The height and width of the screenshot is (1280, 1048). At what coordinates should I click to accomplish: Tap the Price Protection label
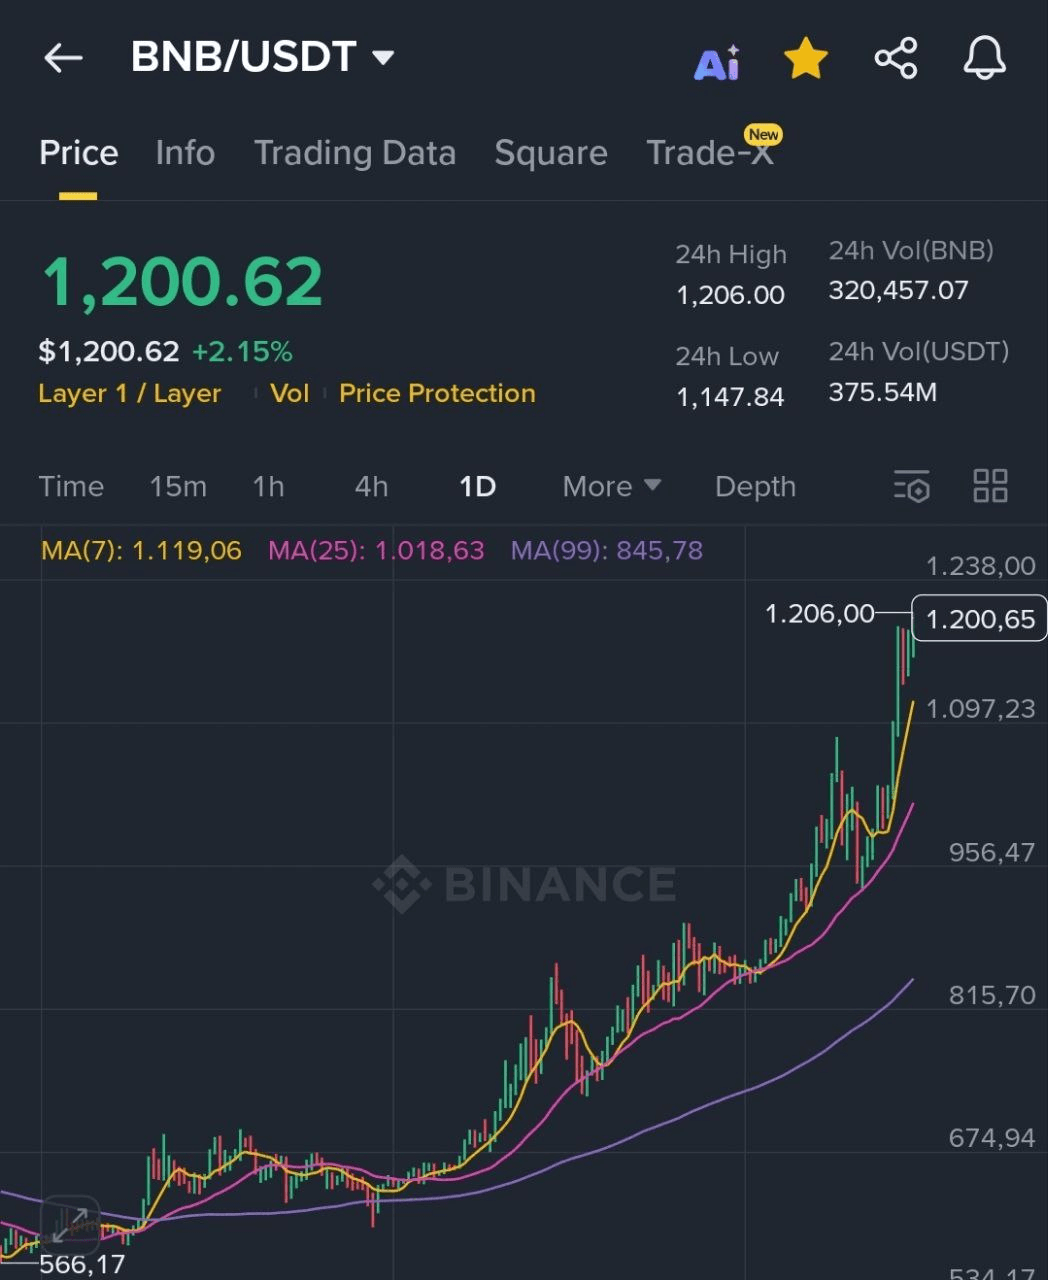coord(437,393)
